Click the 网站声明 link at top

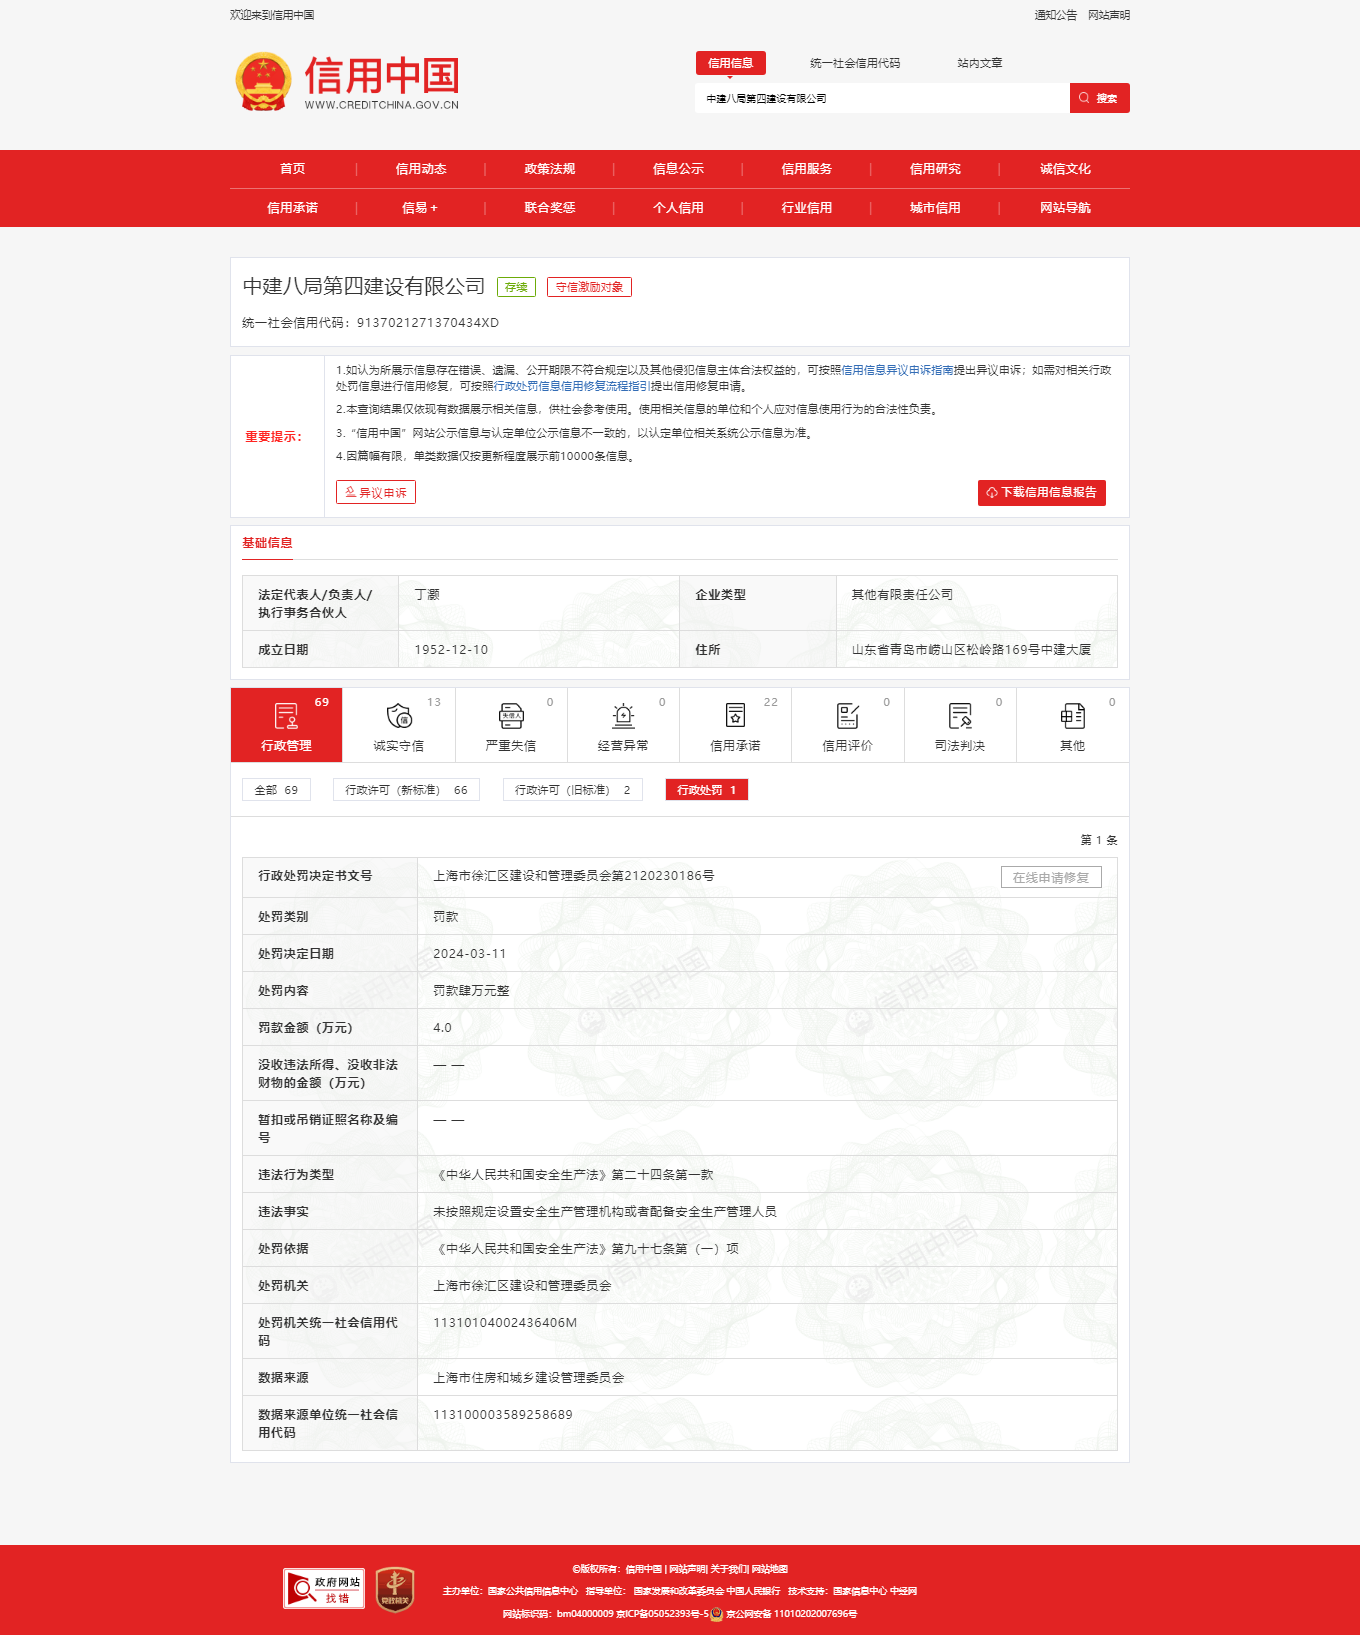pos(1109,15)
